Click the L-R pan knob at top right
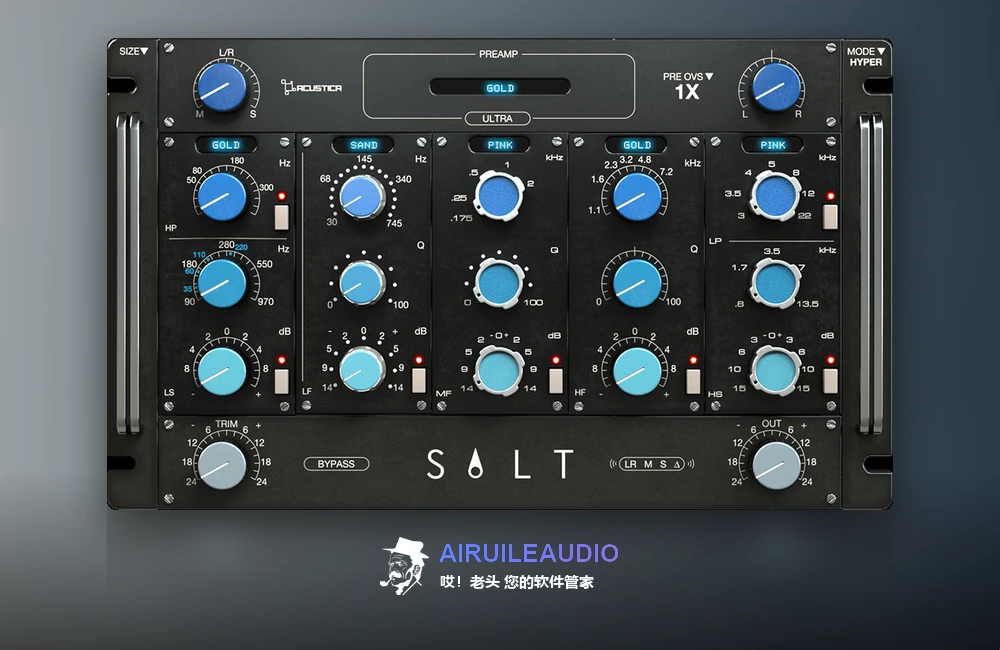Viewport: 1000px width, 650px height. 776,87
